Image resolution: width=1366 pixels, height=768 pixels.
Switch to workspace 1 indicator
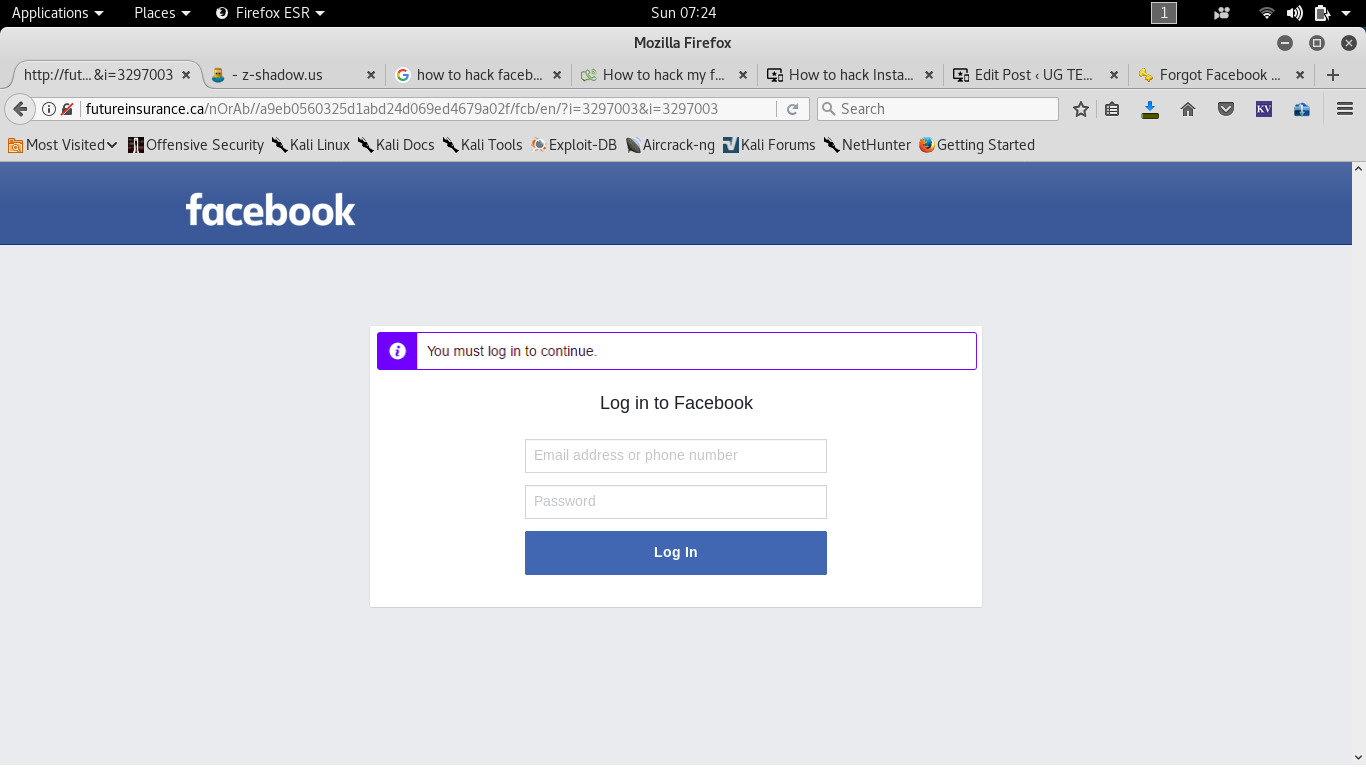coord(1164,13)
